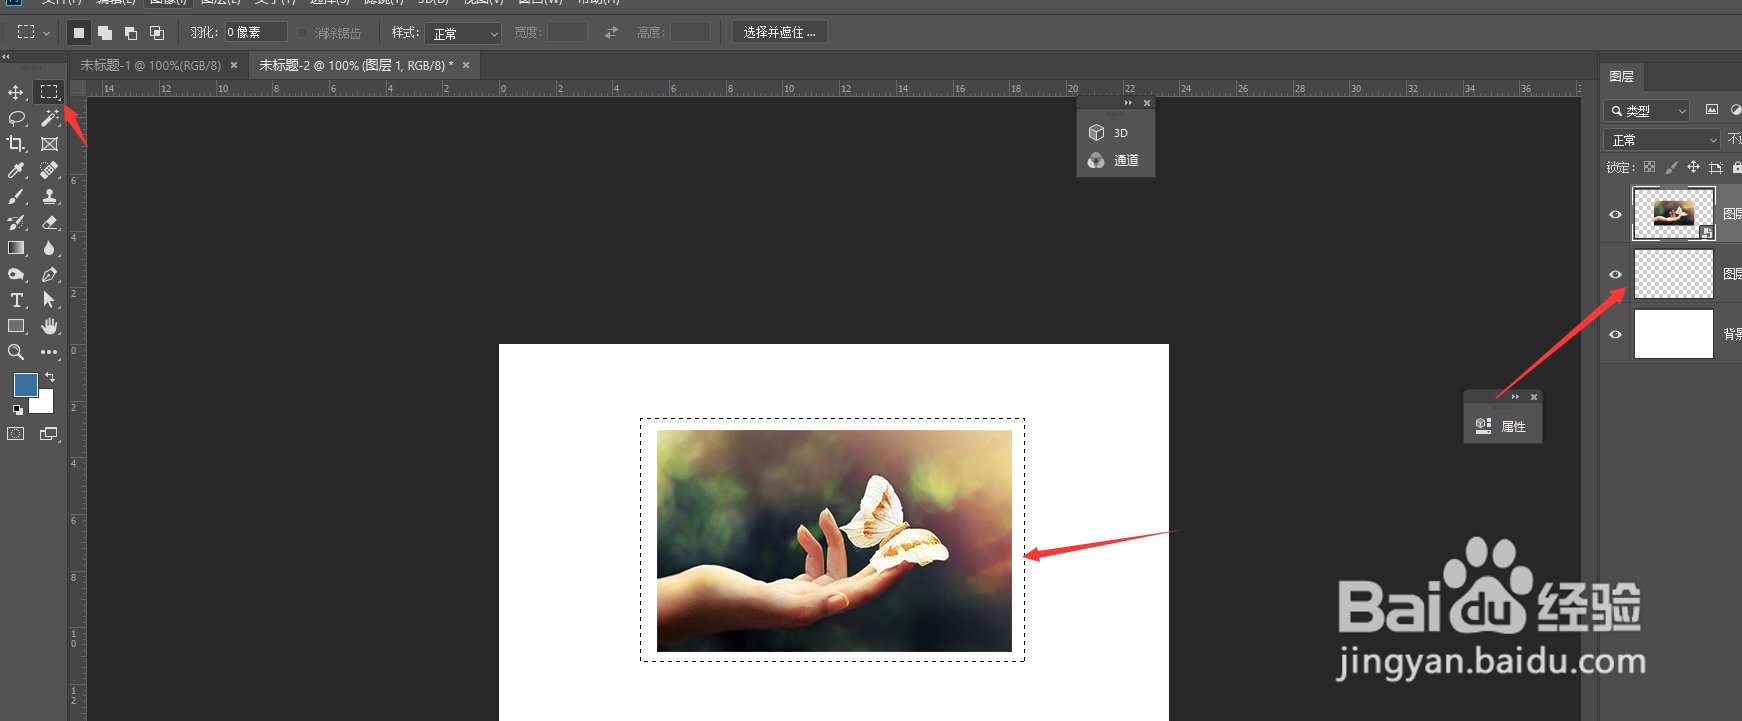Select the Move tool
This screenshot has height=721, width=1742.
pos(16,92)
